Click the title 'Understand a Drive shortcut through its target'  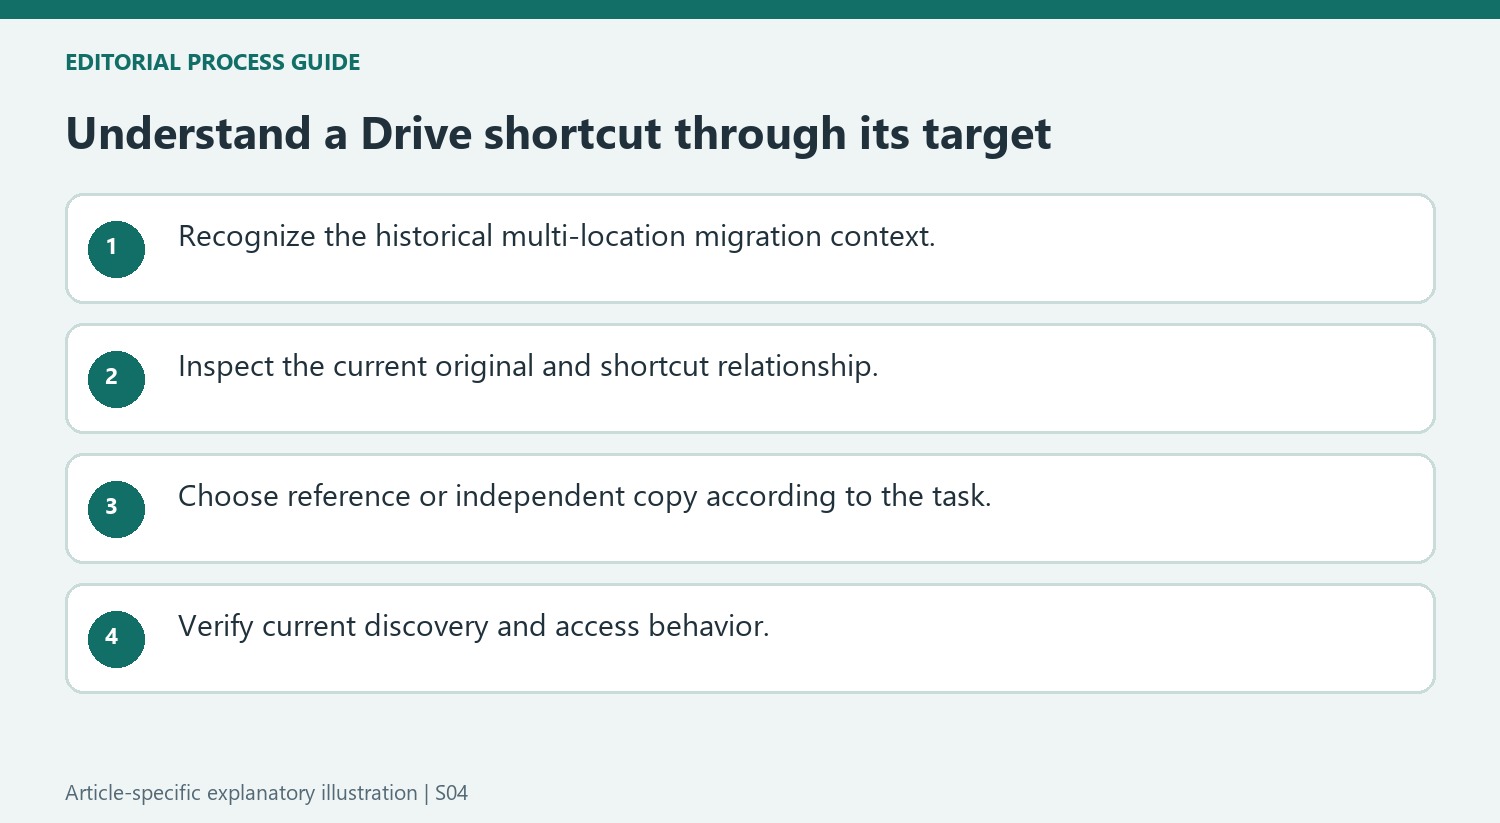coord(558,134)
